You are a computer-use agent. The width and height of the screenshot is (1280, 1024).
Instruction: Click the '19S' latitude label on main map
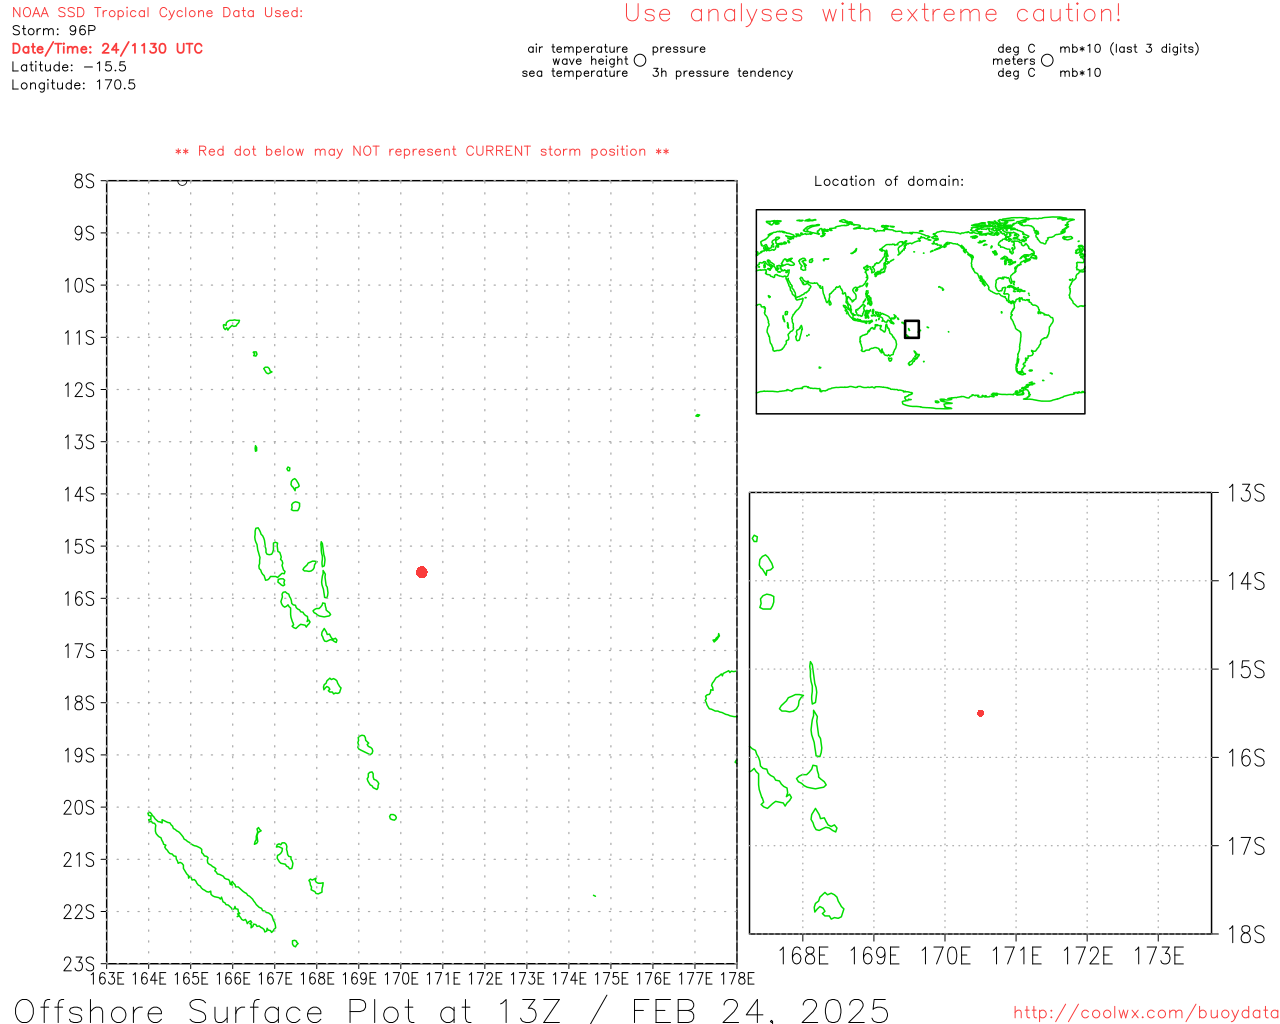pyautogui.click(x=79, y=755)
